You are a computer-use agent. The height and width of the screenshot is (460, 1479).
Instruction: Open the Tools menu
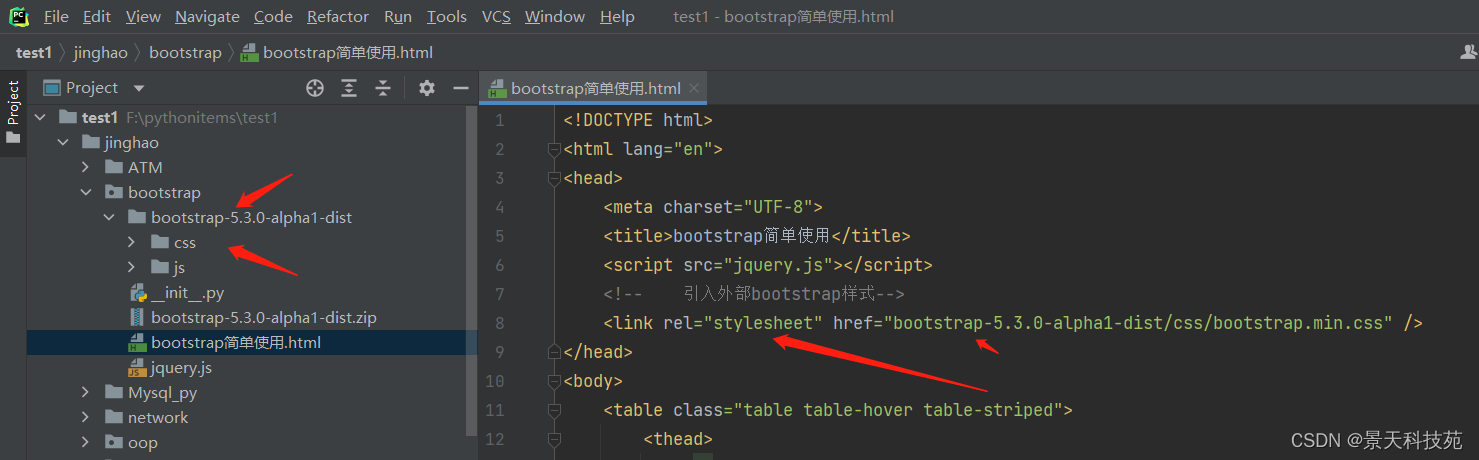(446, 17)
